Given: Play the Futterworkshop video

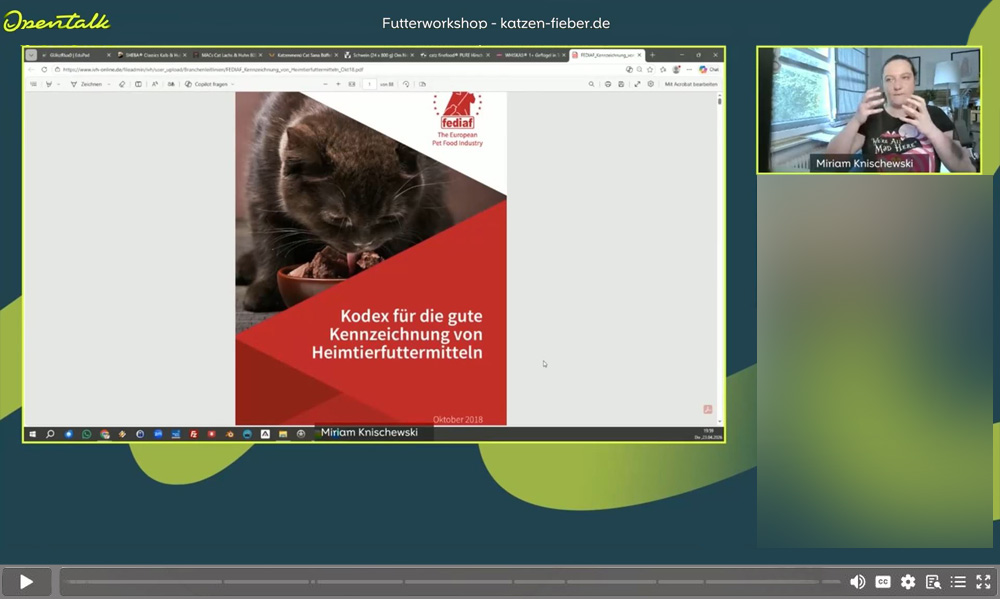Looking at the screenshot, I should (26, 582).
